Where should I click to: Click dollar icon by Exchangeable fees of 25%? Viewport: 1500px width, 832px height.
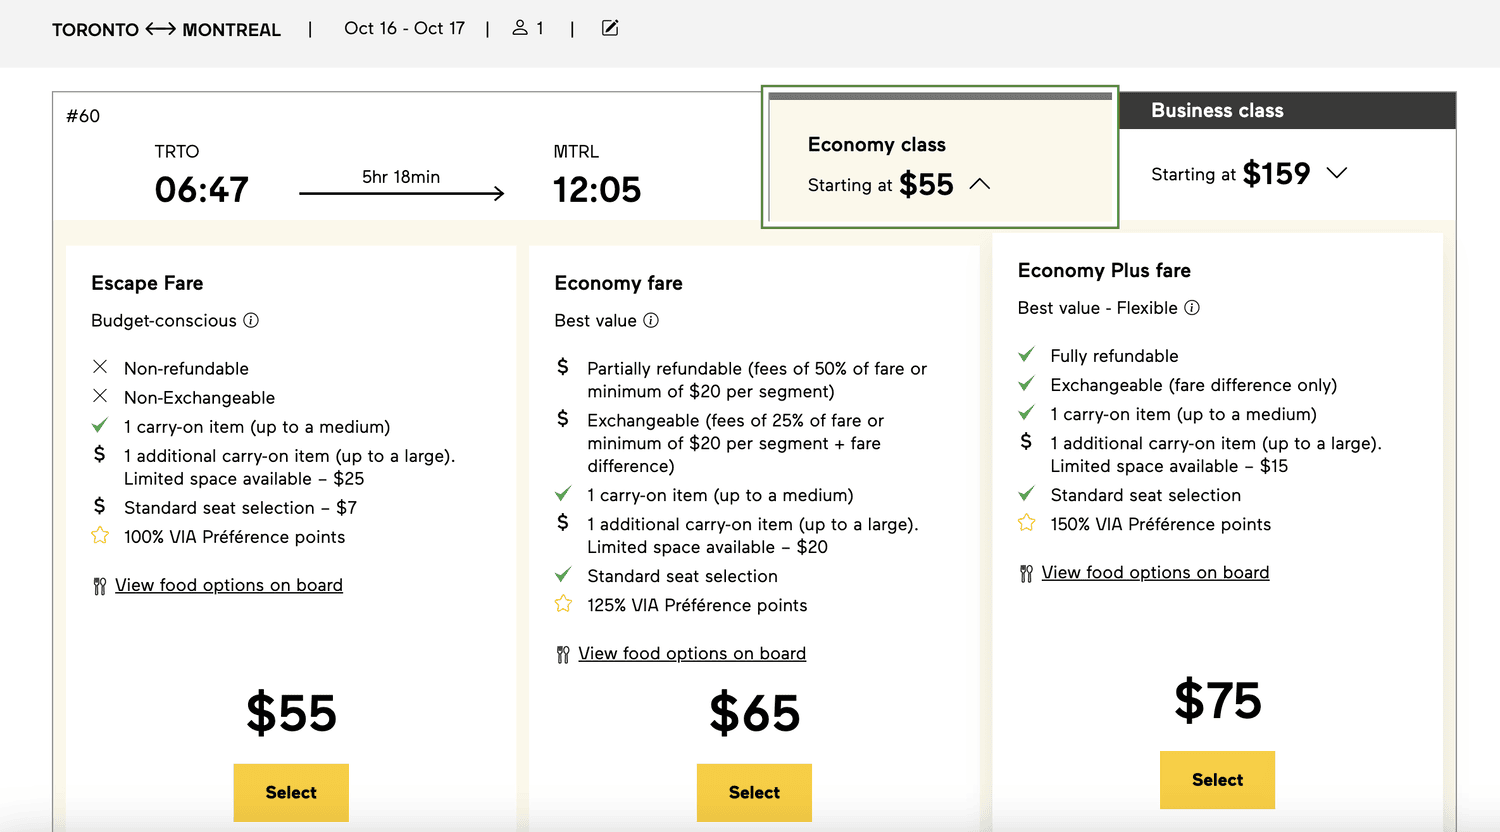563,419
